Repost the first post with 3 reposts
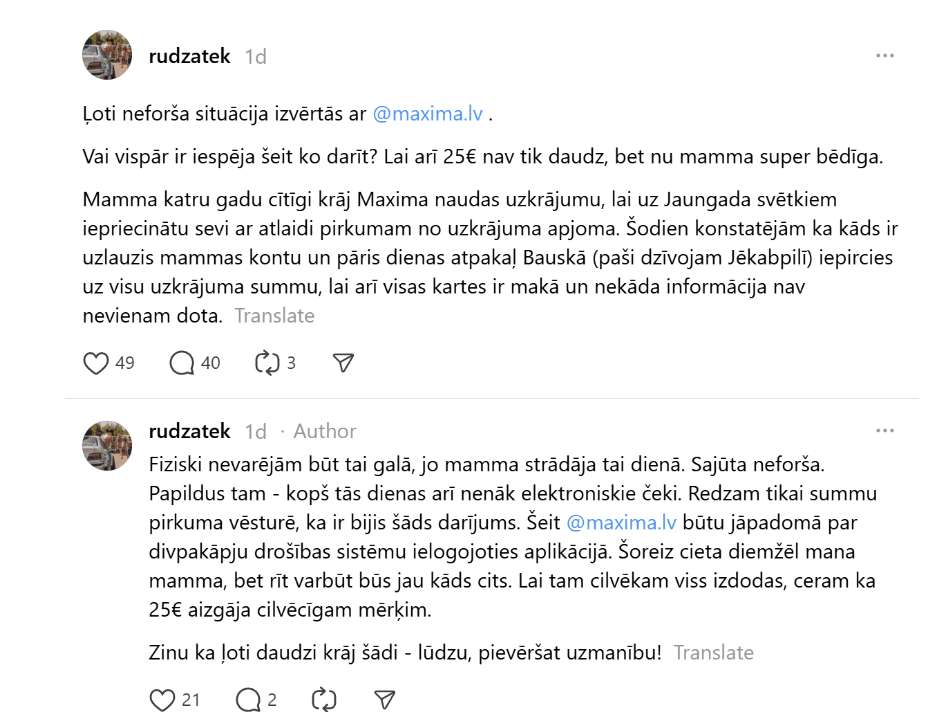 point(267,363)
